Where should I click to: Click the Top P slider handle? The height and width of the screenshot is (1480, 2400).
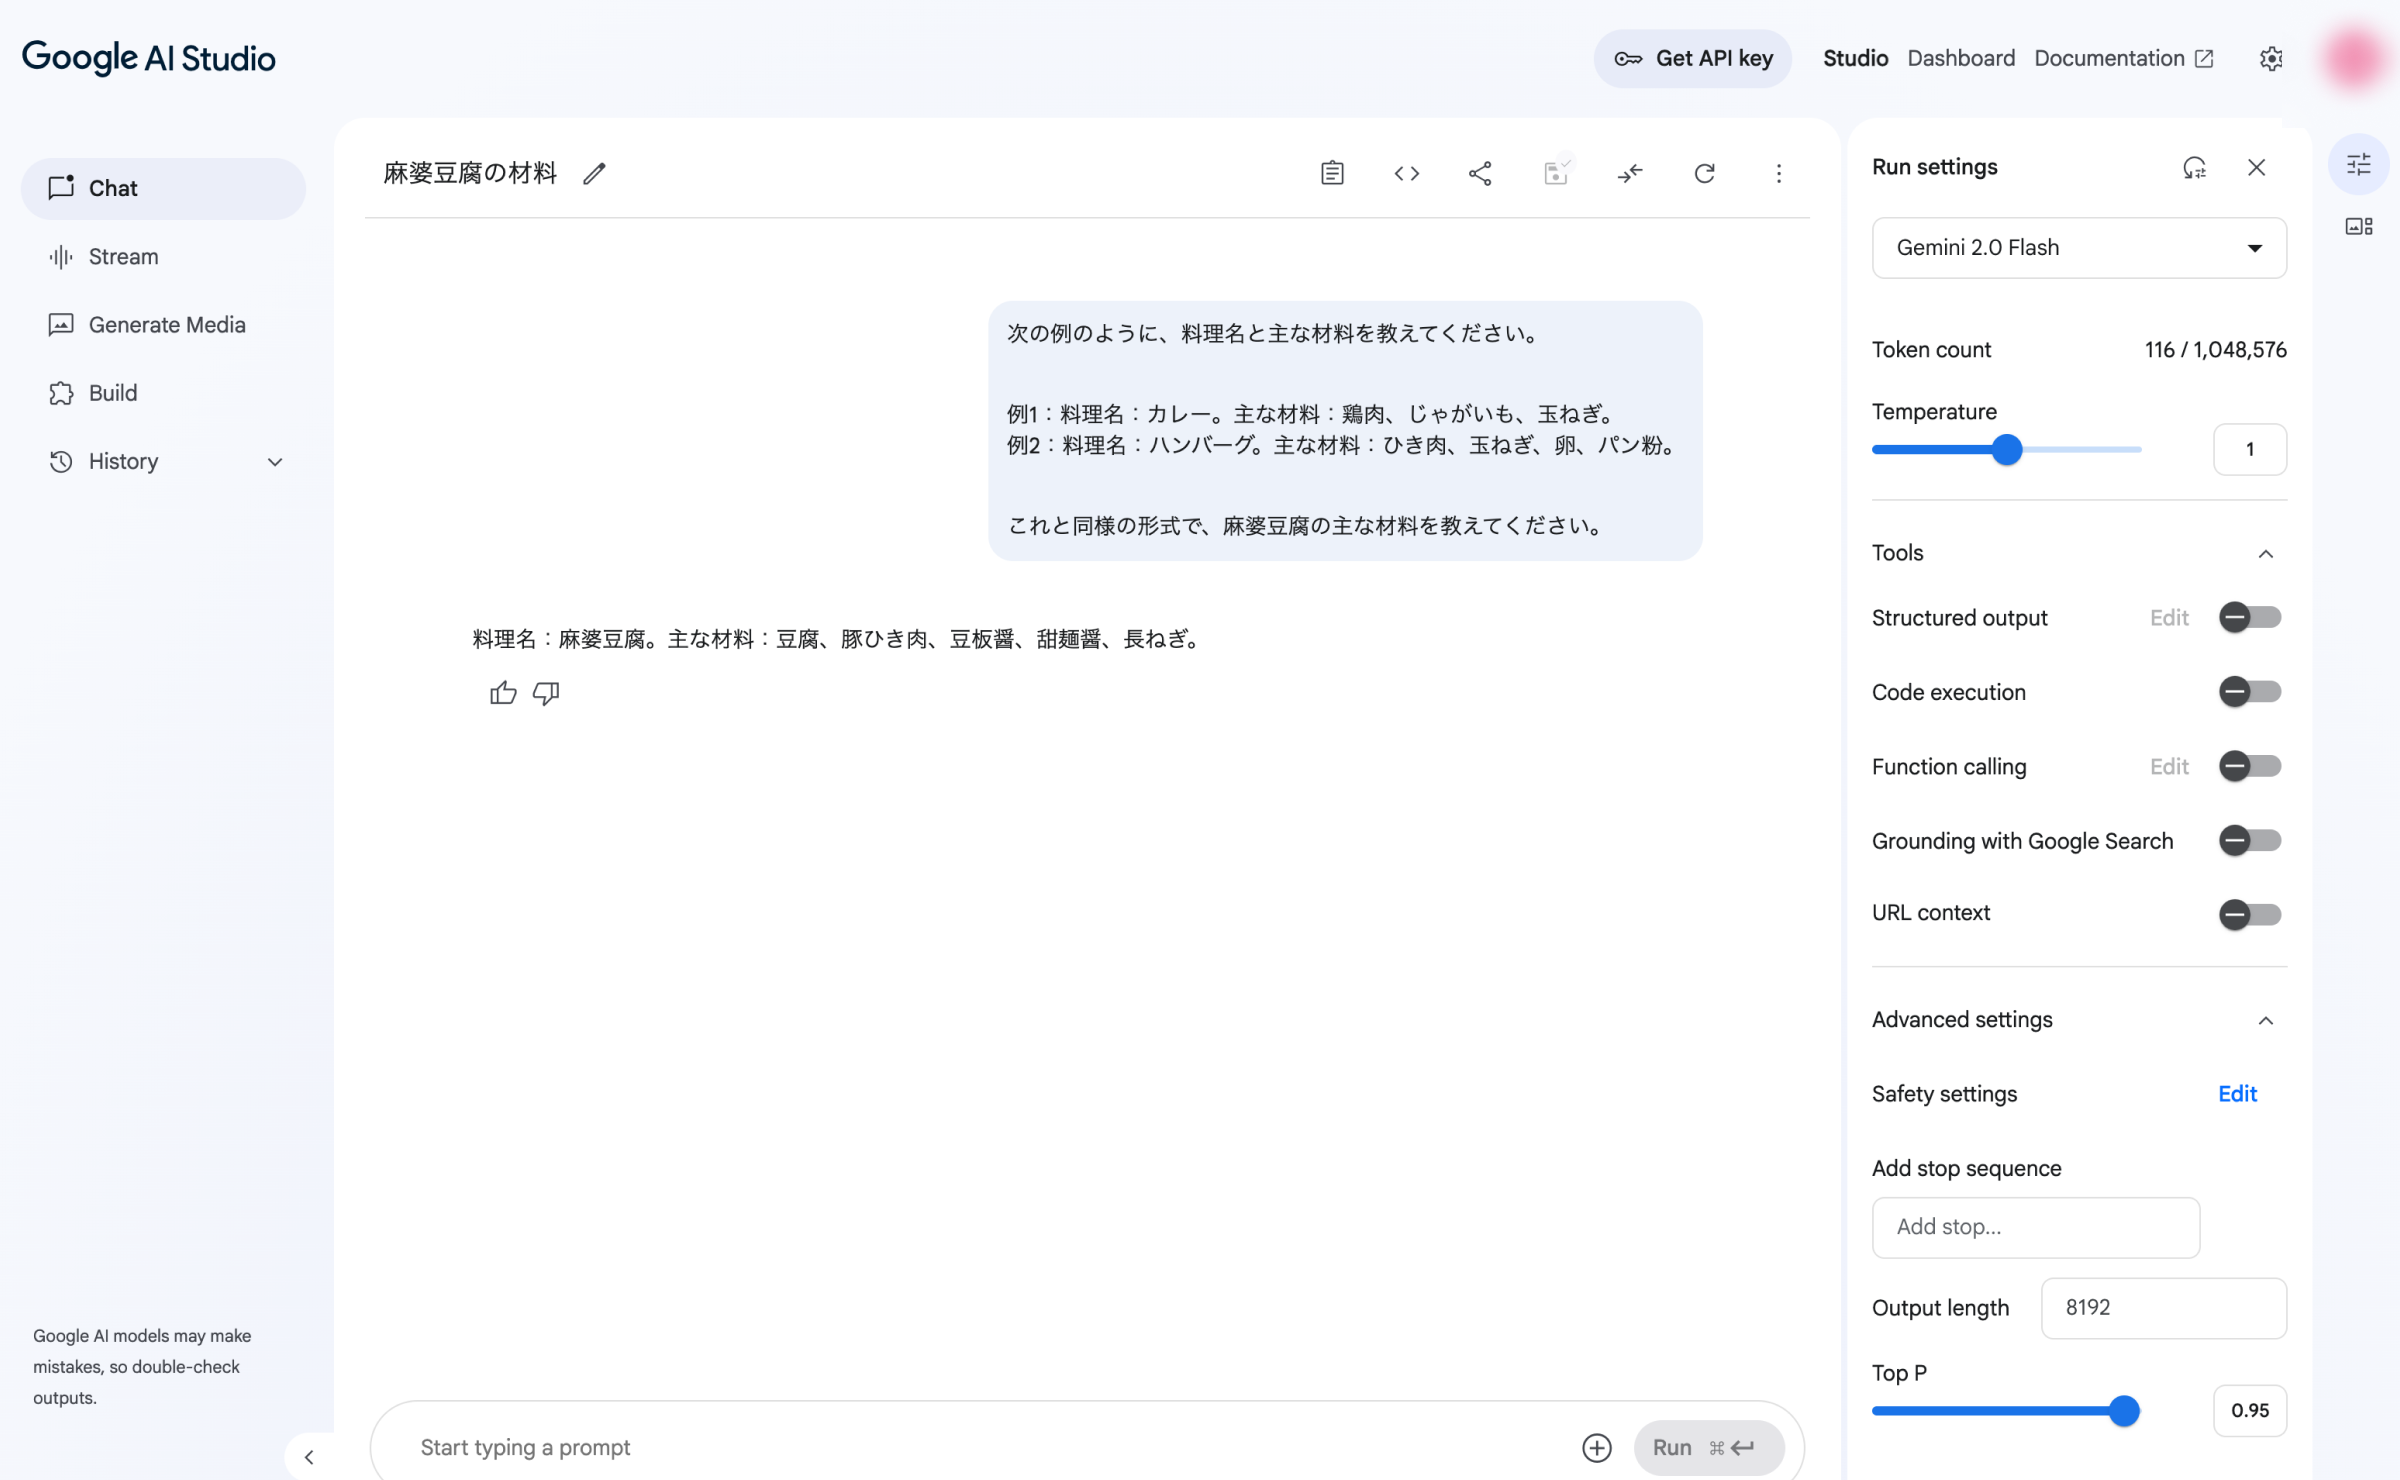click(x=2123, y=1411)
